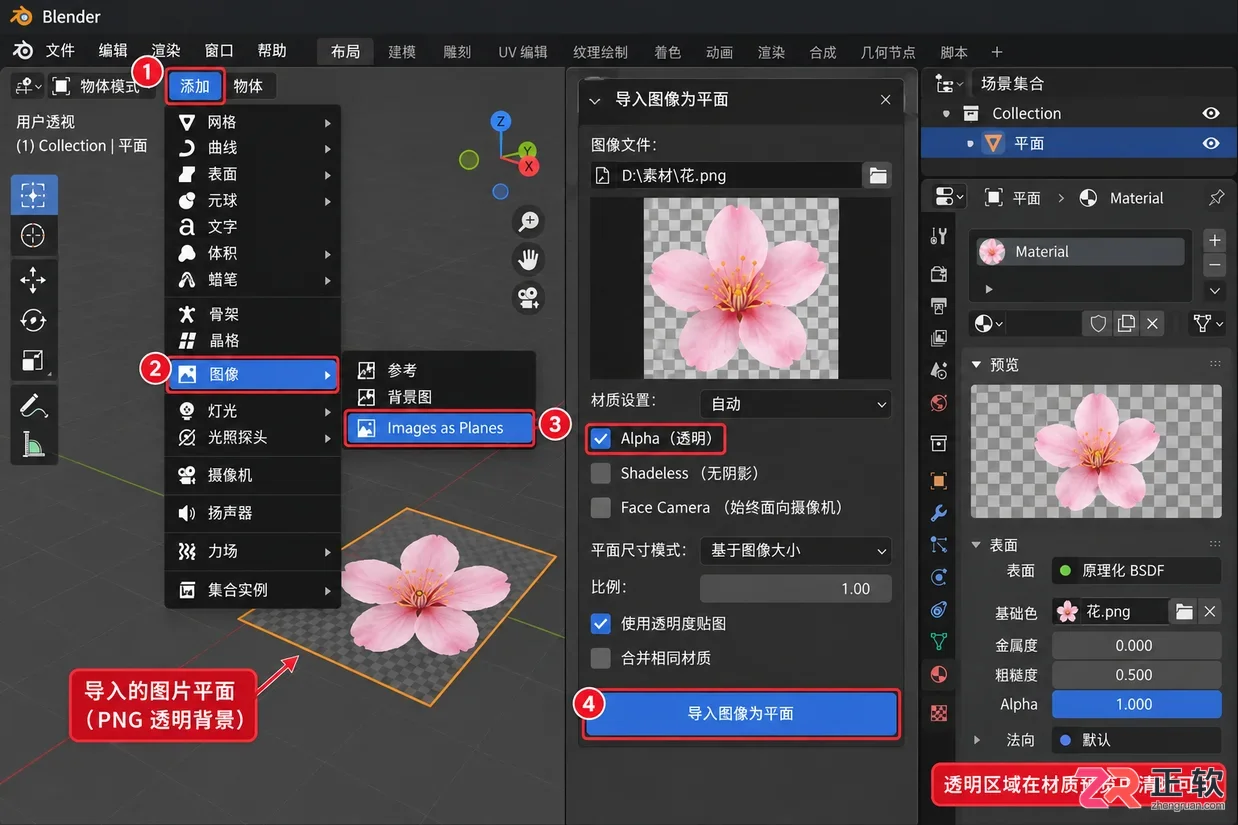Screen dimensions: 1238x825
Task: Choose 背景图 in image submenu
Action: pyautogui.click(x=439, y=397)
